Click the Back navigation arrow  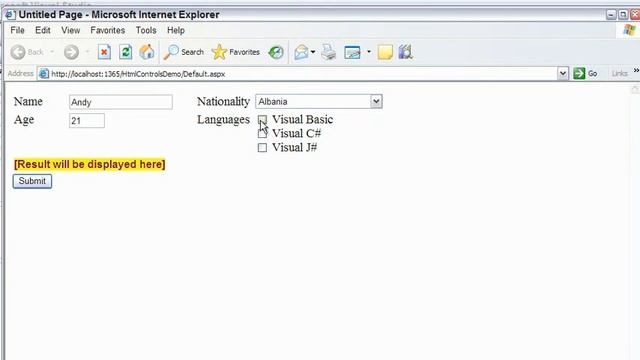18,52
